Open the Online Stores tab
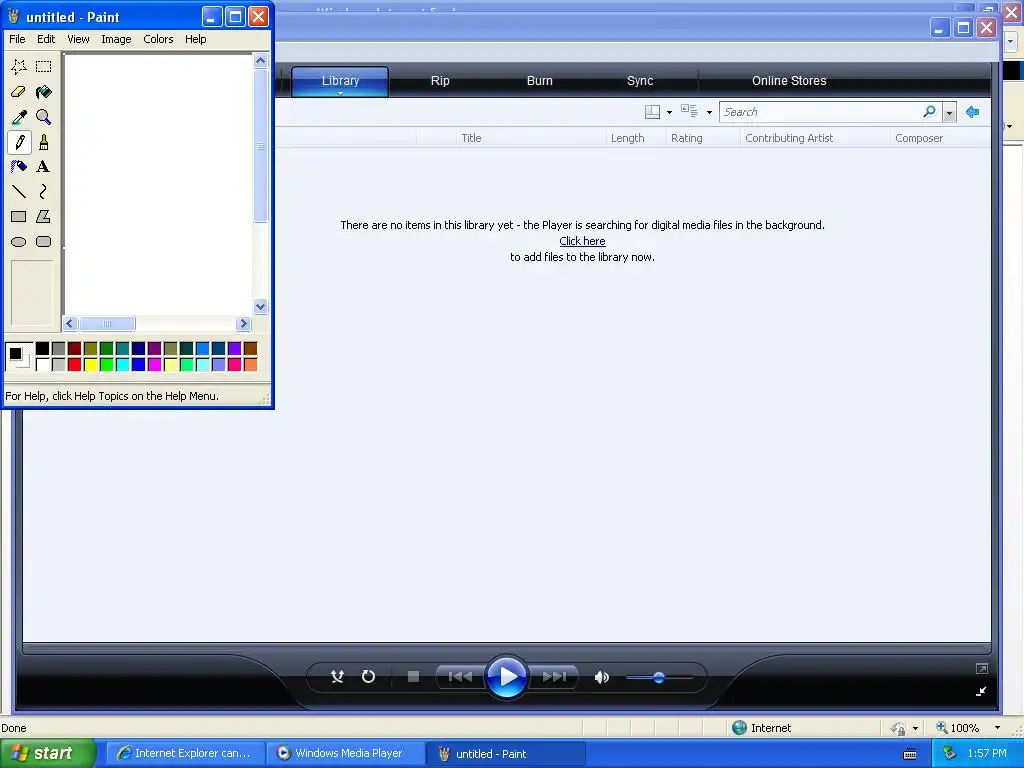 789,81
